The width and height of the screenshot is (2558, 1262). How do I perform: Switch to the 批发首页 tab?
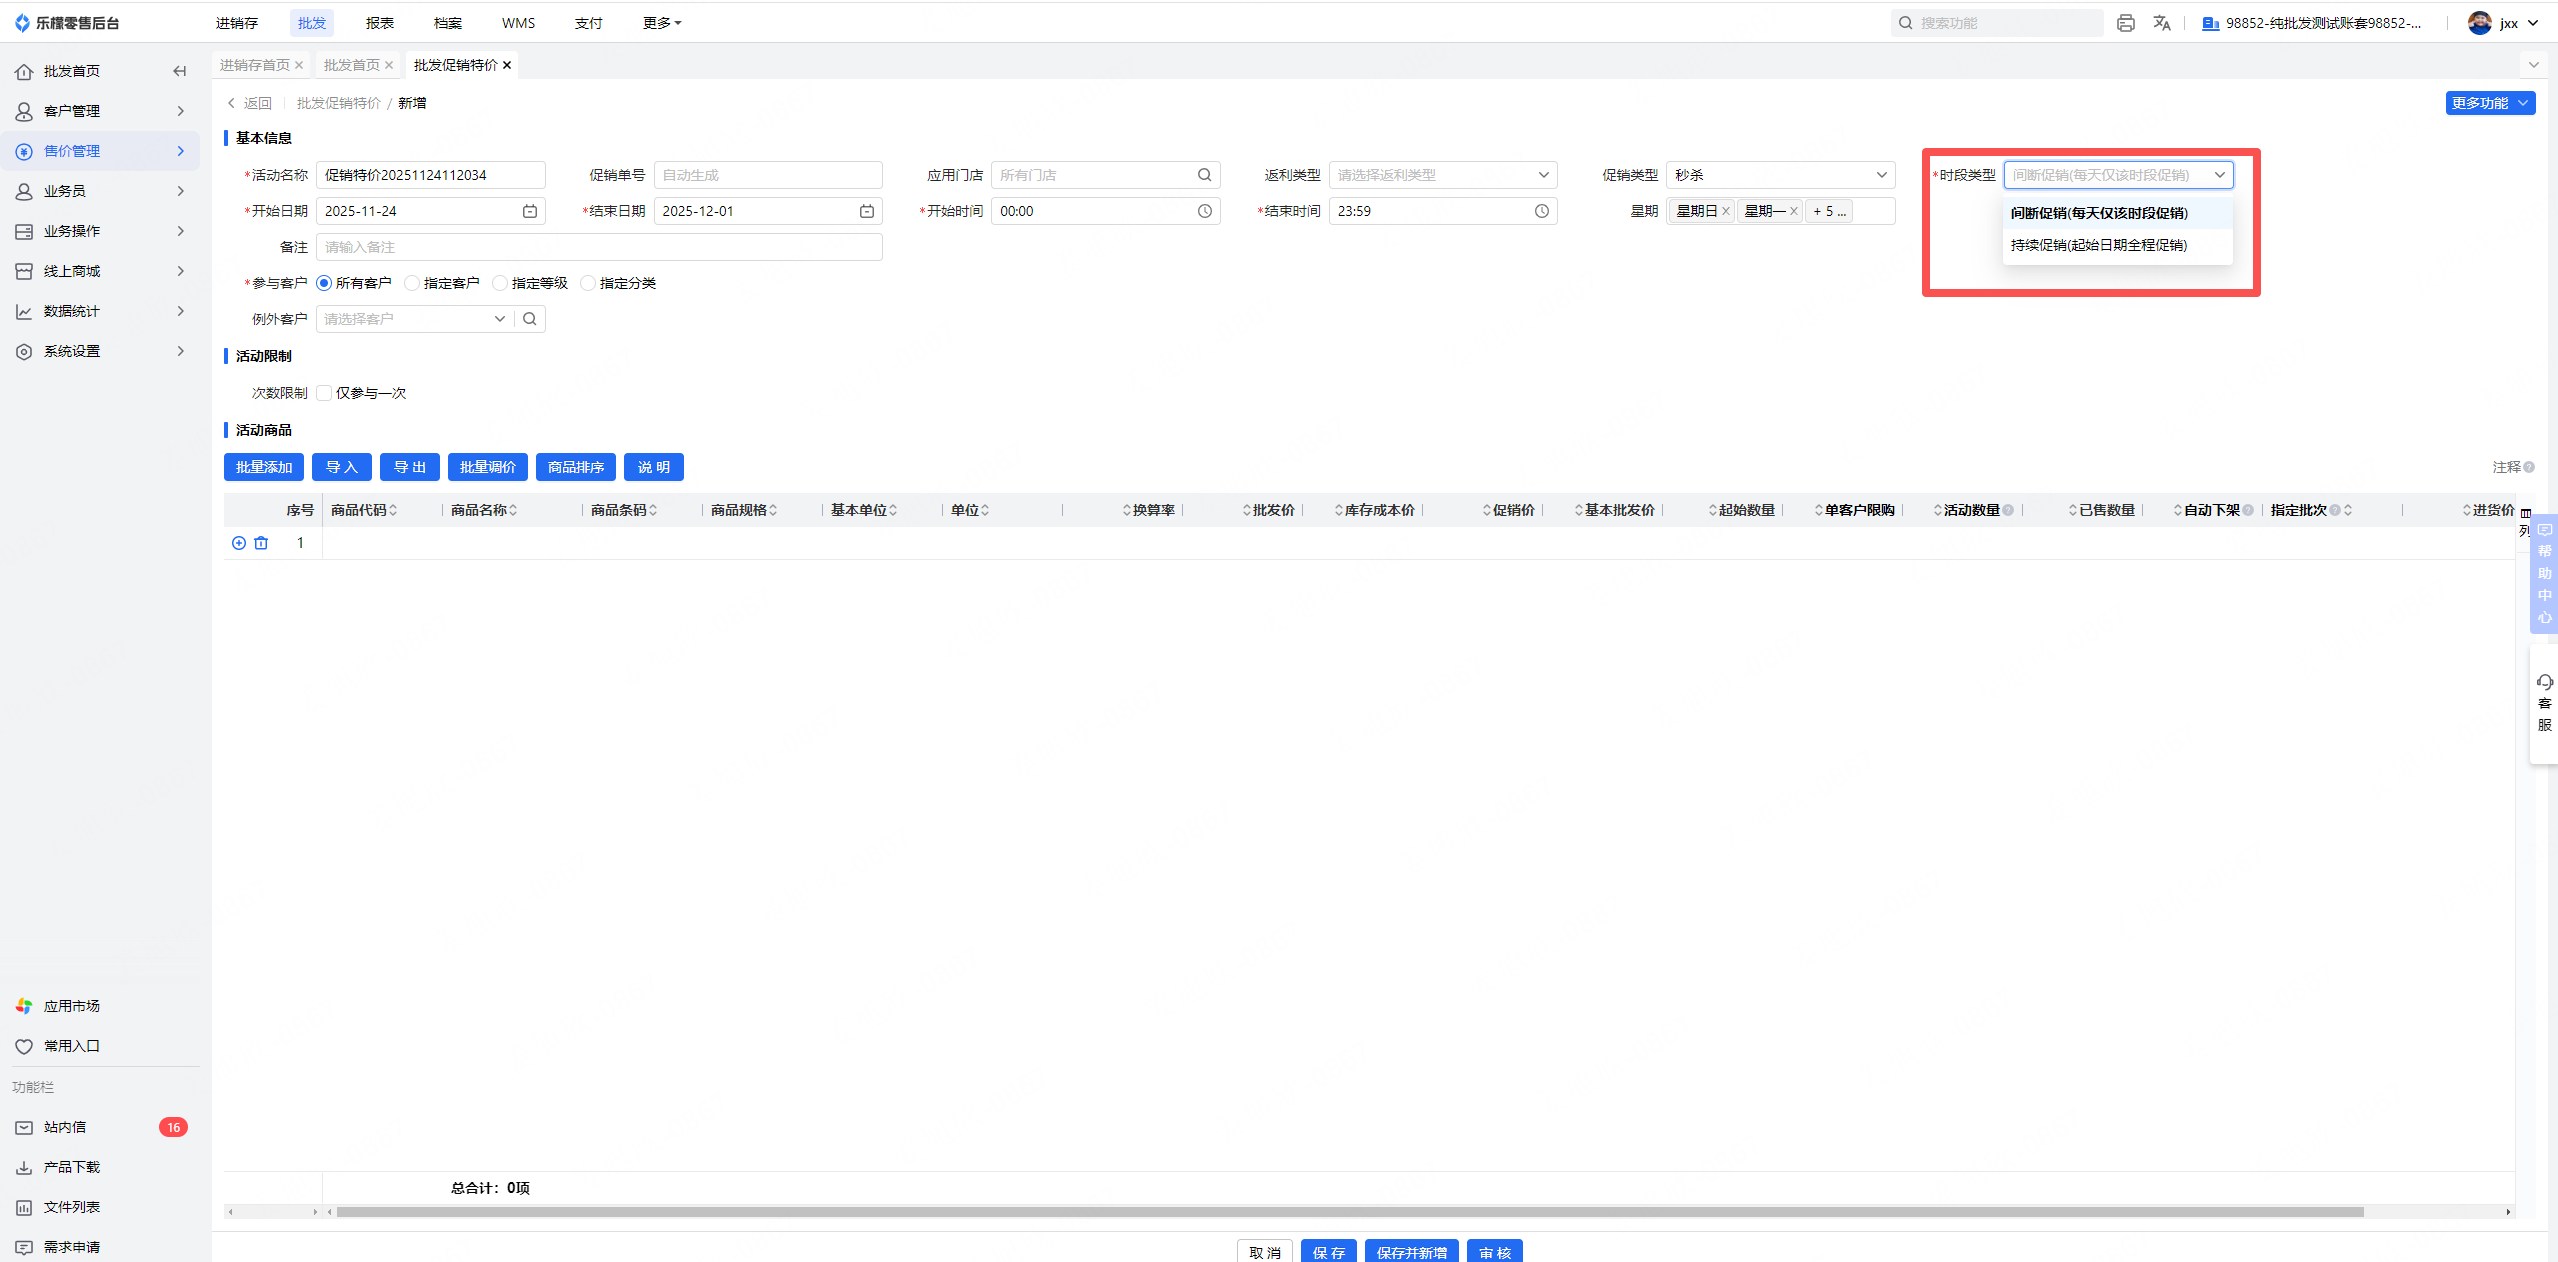click(x=351, y=65)
